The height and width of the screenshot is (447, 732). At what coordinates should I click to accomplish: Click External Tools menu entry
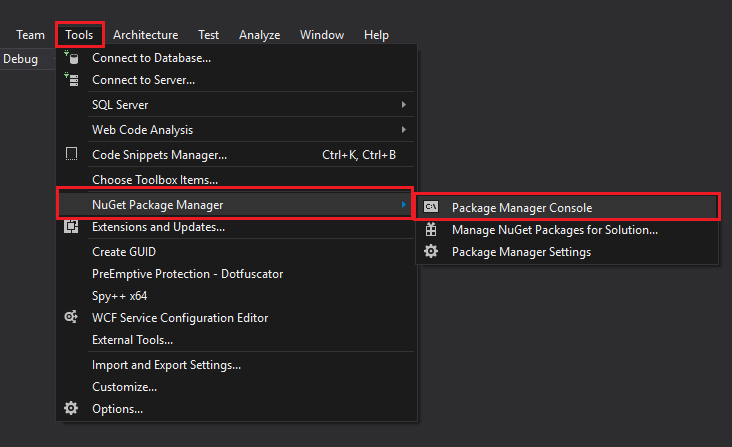coord(132,340)
